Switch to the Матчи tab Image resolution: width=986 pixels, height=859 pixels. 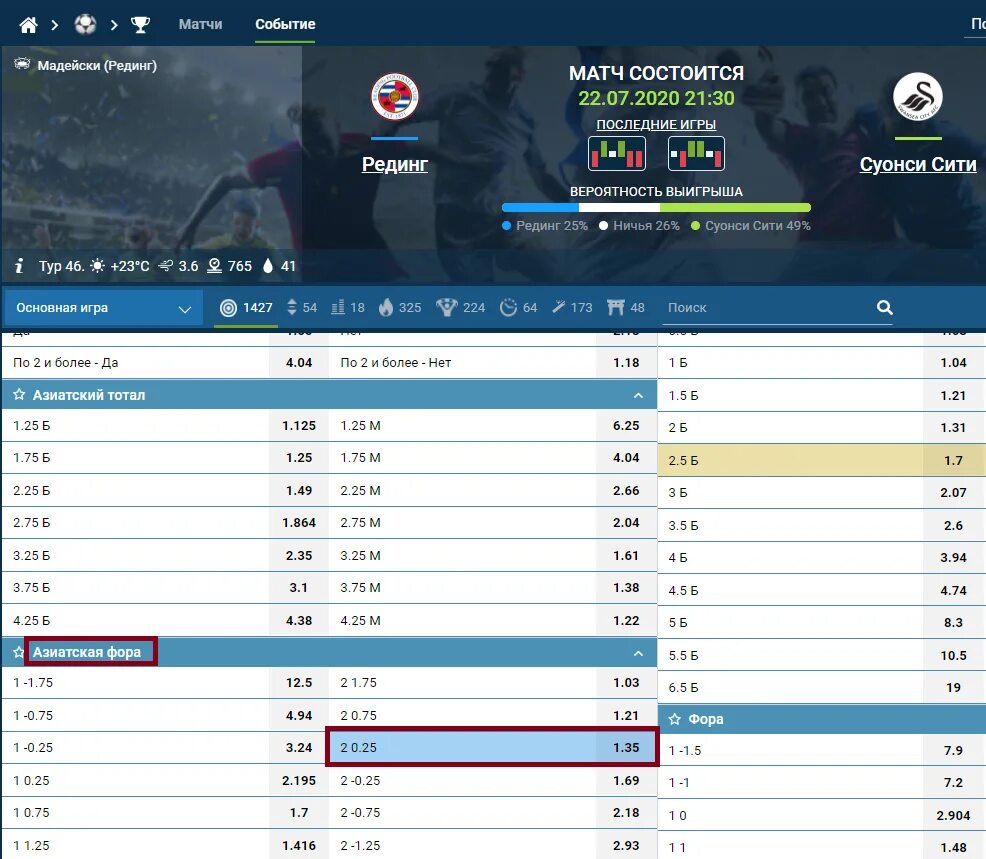[x=200, y=24]
